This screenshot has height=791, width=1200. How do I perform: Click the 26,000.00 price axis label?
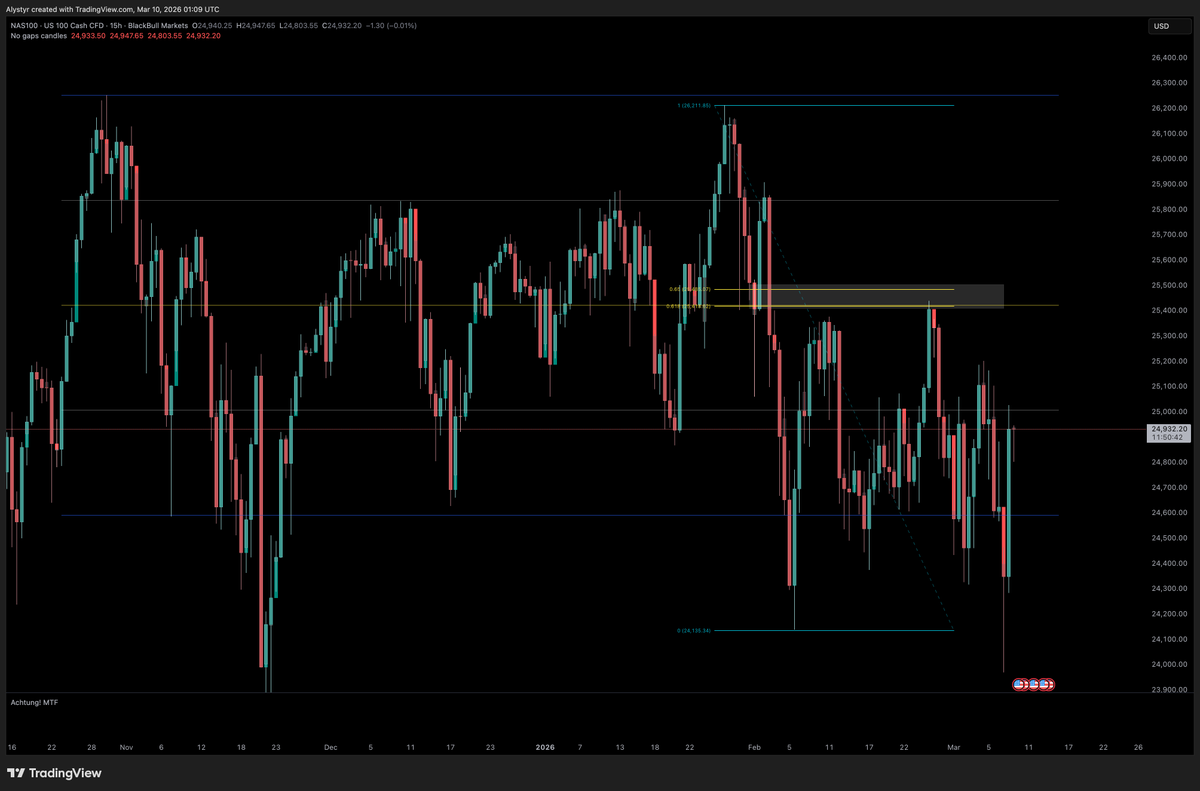pos(1169,159)
